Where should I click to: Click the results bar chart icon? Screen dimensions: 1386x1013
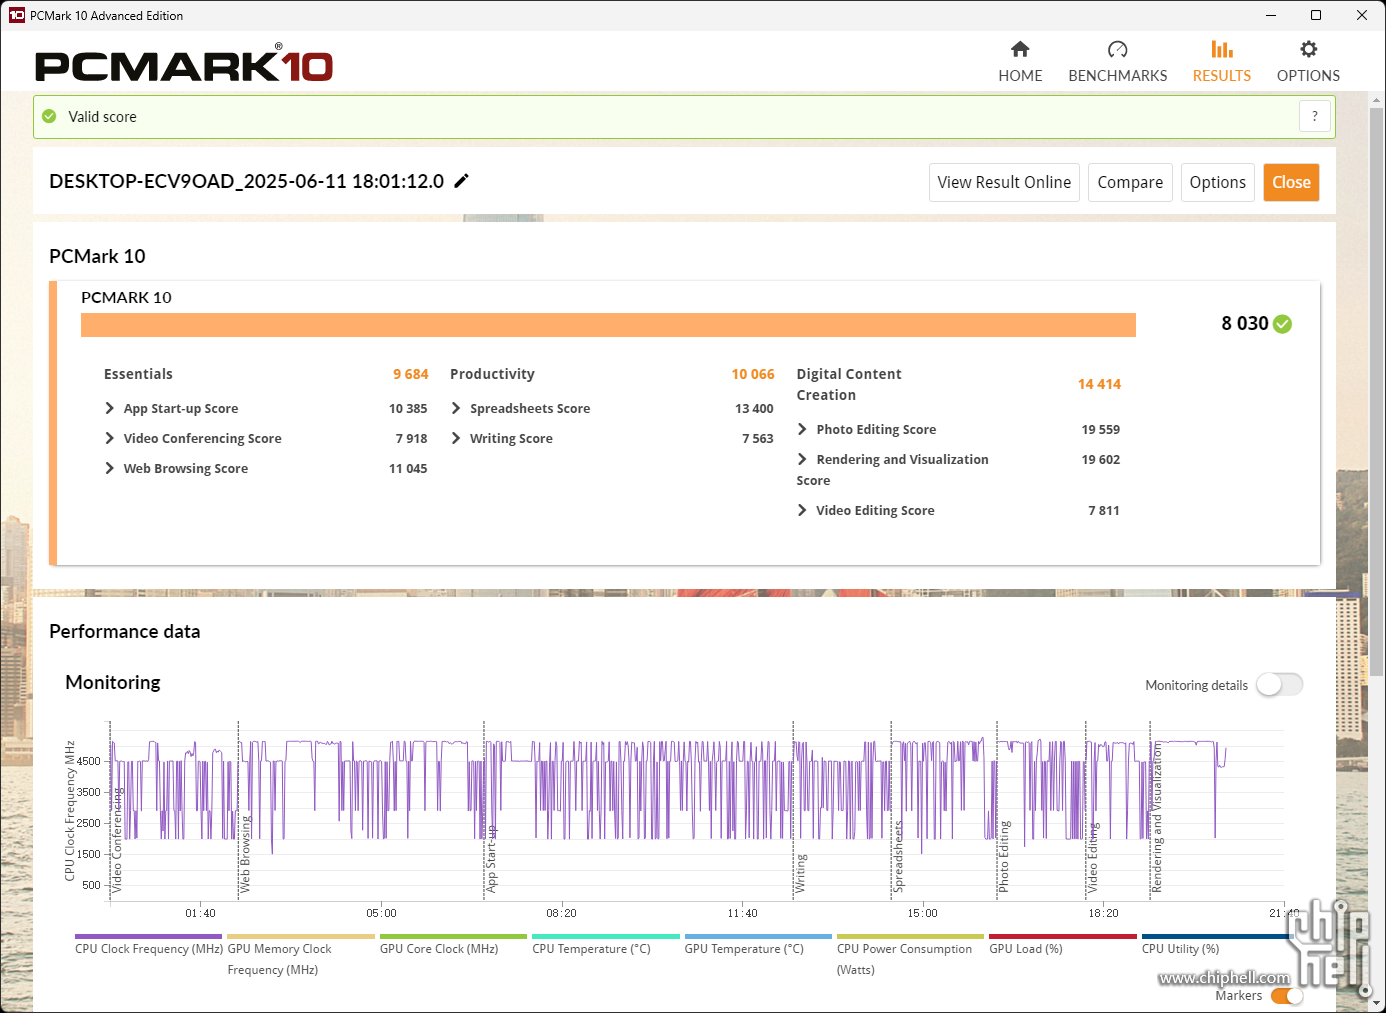[x=1221, y=49]
